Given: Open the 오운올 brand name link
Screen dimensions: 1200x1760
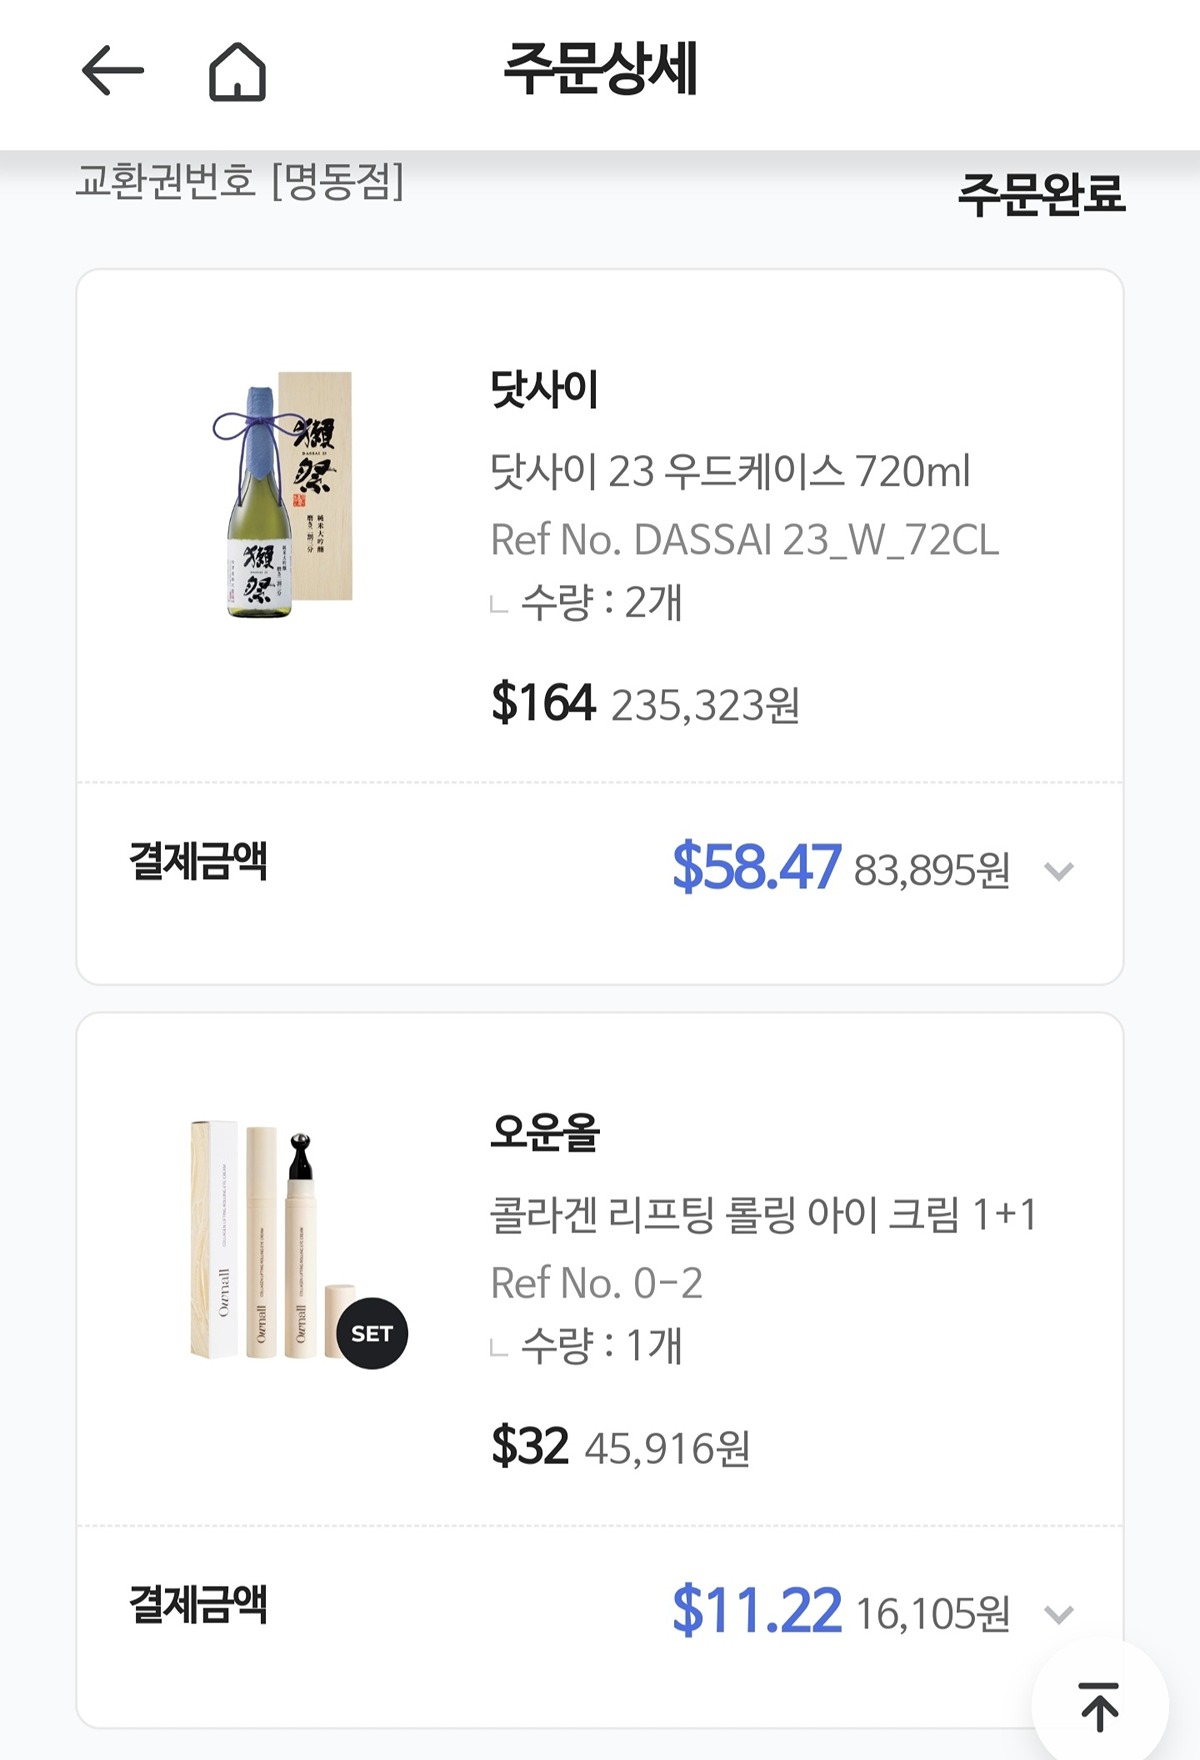Looking at the screenshot, I should click(x=544, y=1133).
